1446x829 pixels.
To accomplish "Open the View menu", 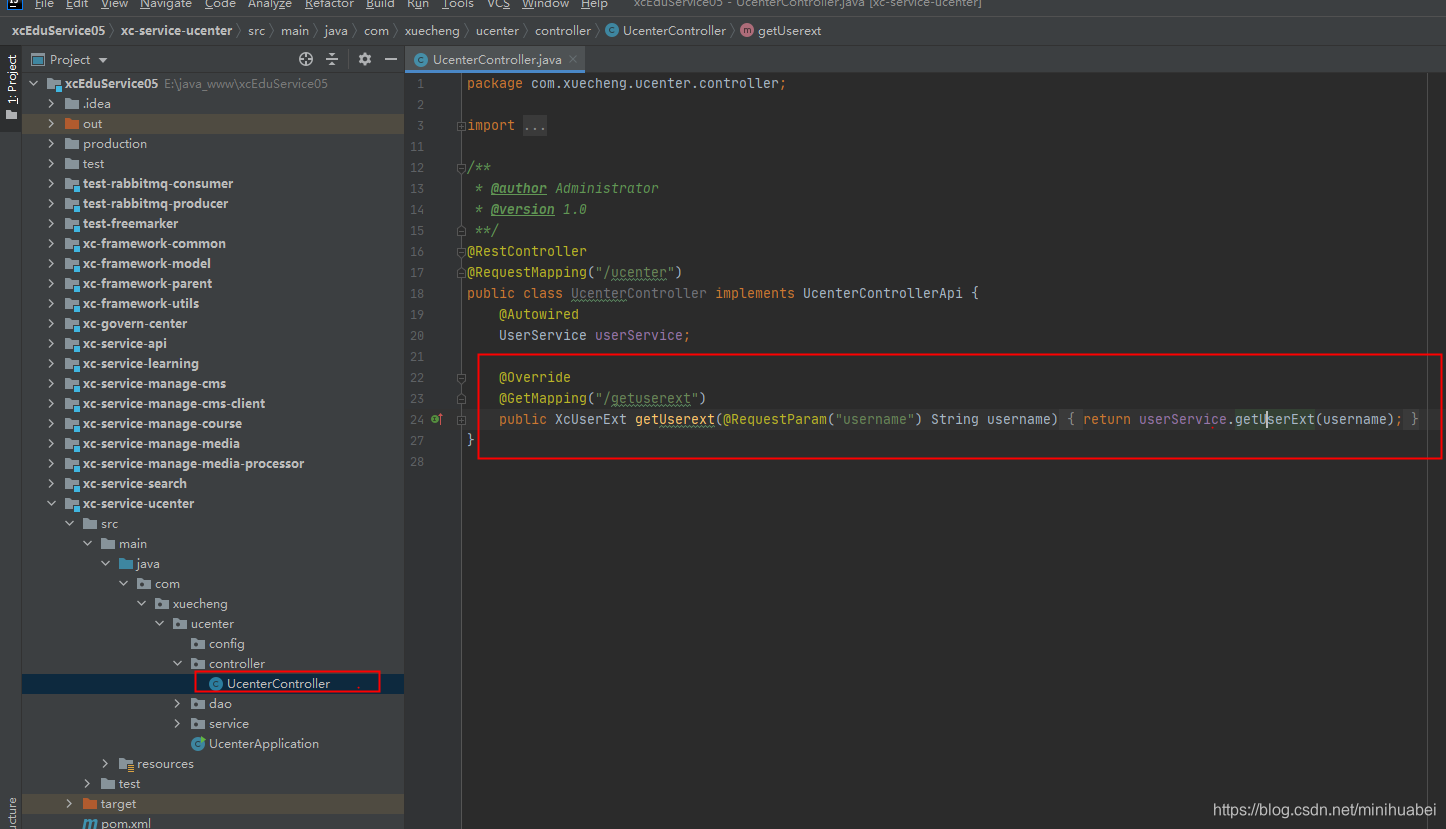I will tap(114, 4).
